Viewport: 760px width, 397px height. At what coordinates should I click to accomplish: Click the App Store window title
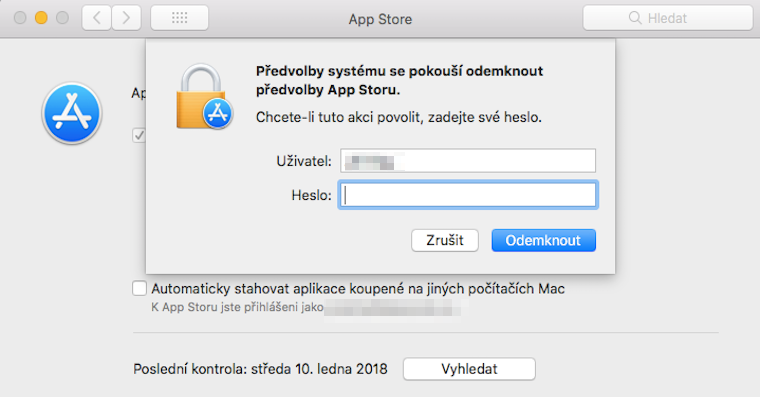point(380,19)
